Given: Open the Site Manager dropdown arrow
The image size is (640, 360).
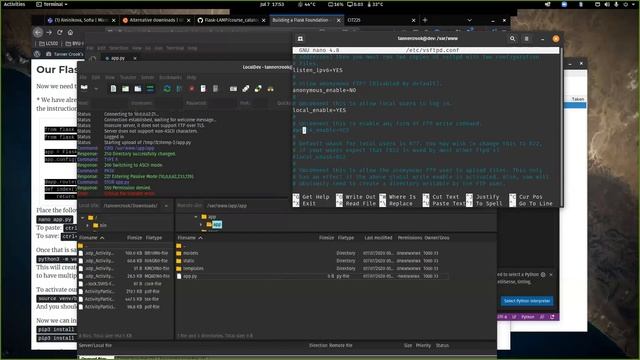Looking at the screenshot, I should [x=96, y=89].
